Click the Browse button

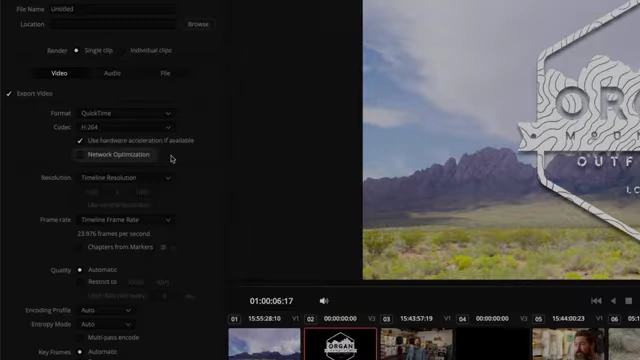pyautogui.click(x=198, y=24)
